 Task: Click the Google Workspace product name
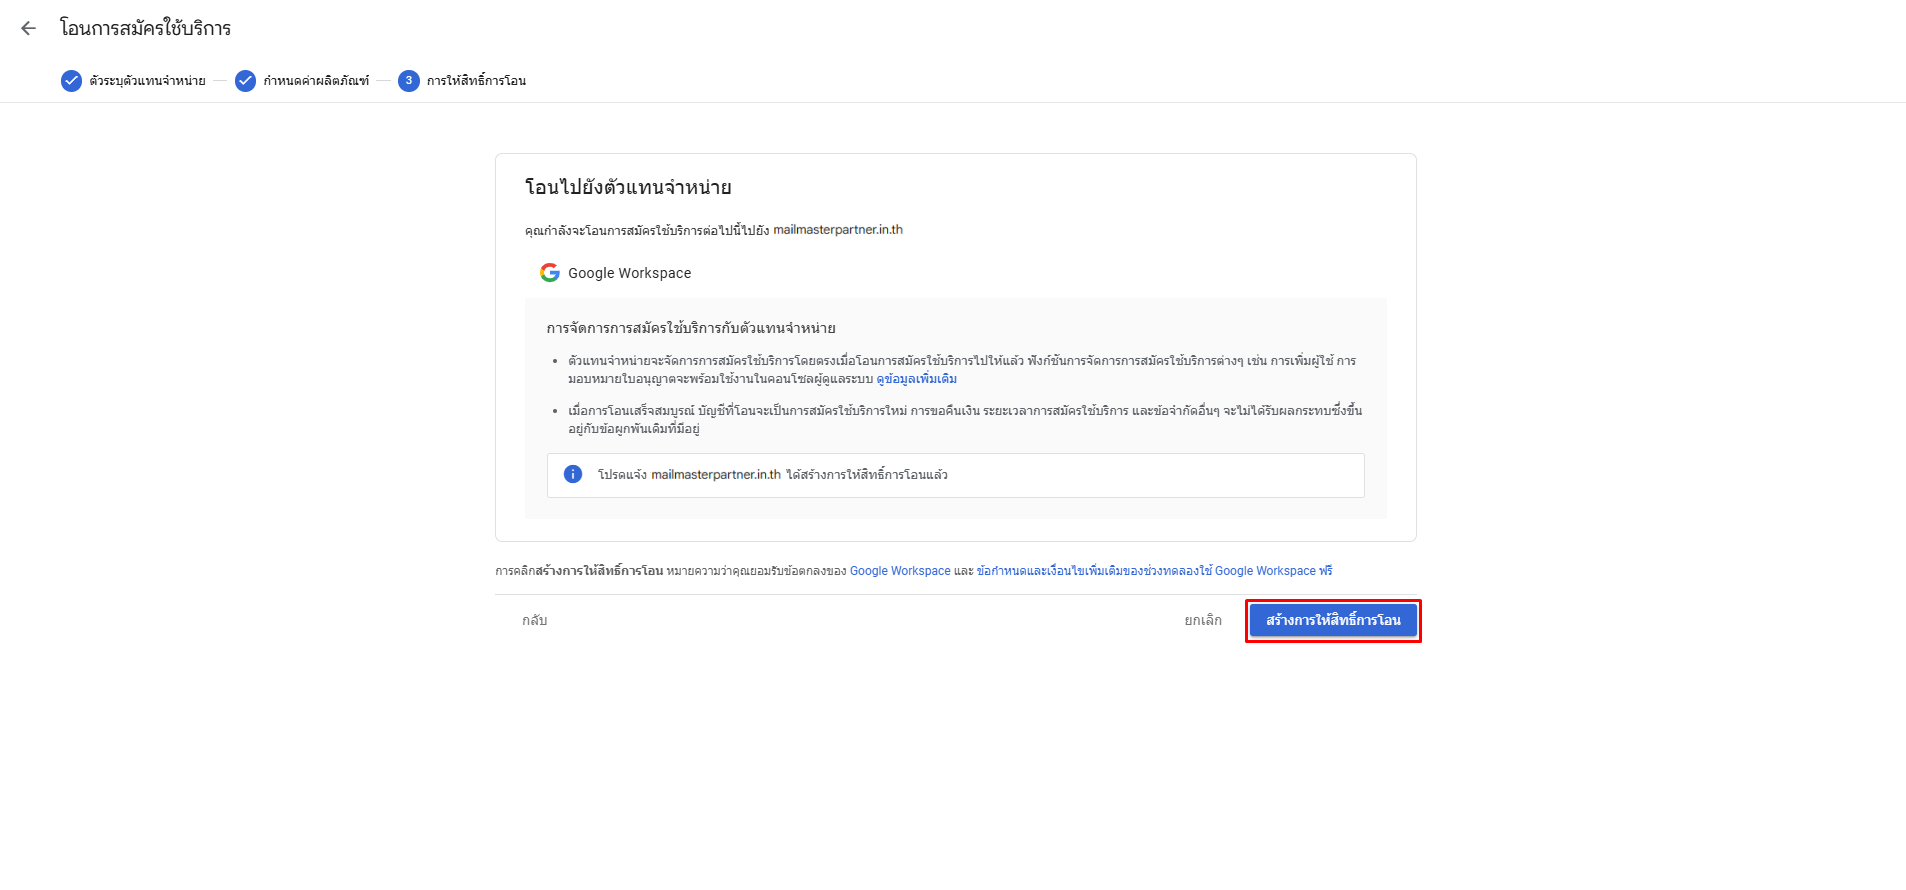point(629,273)
